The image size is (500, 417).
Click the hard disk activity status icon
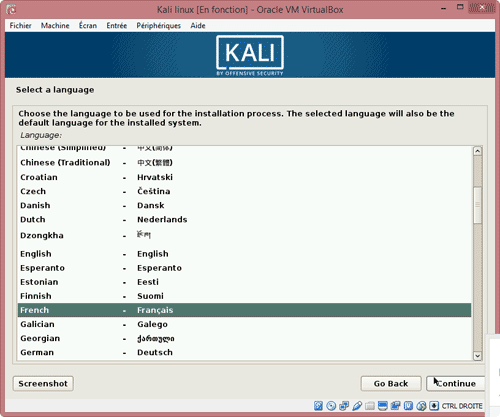pyautogui.click(x=318, y=406)
